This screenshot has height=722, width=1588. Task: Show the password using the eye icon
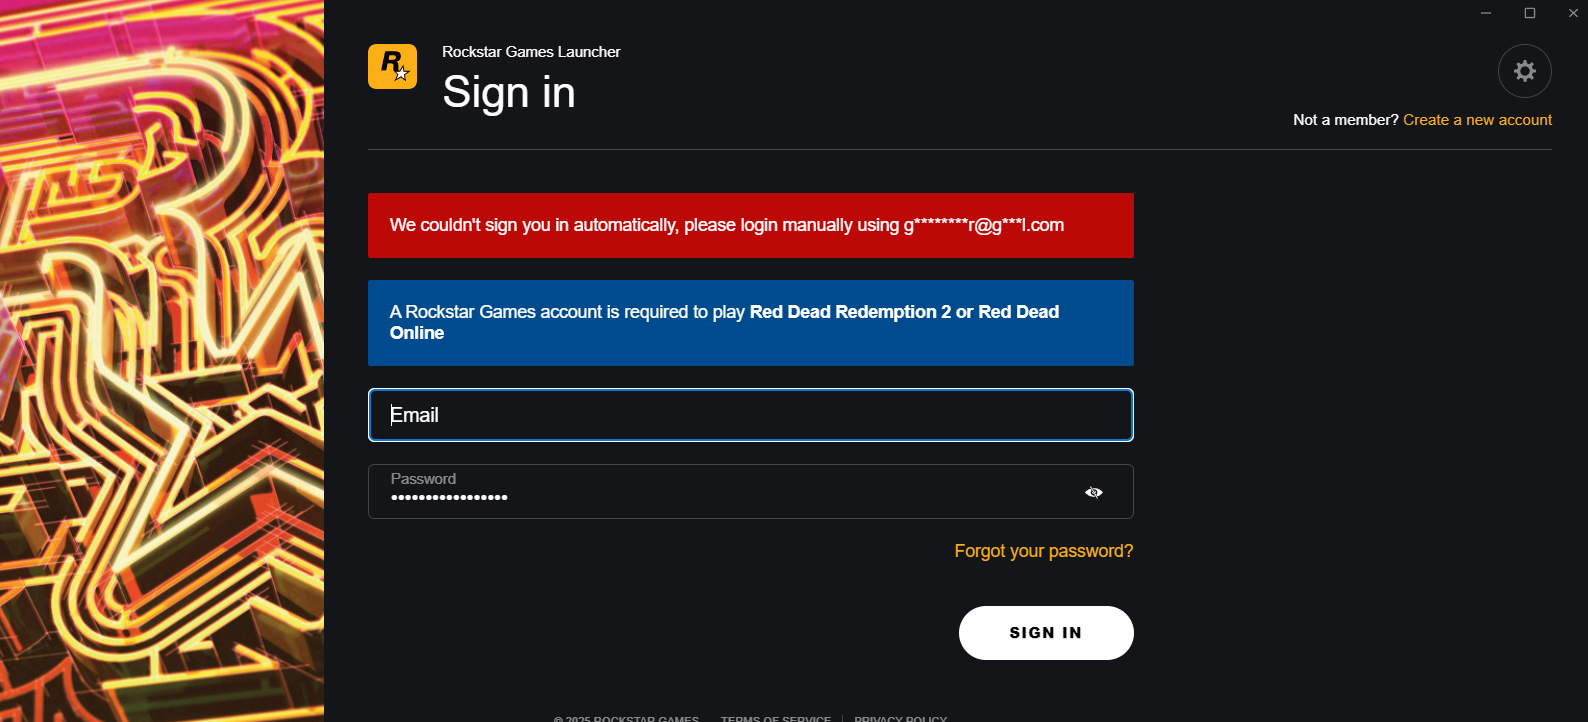click(1094, 492)
